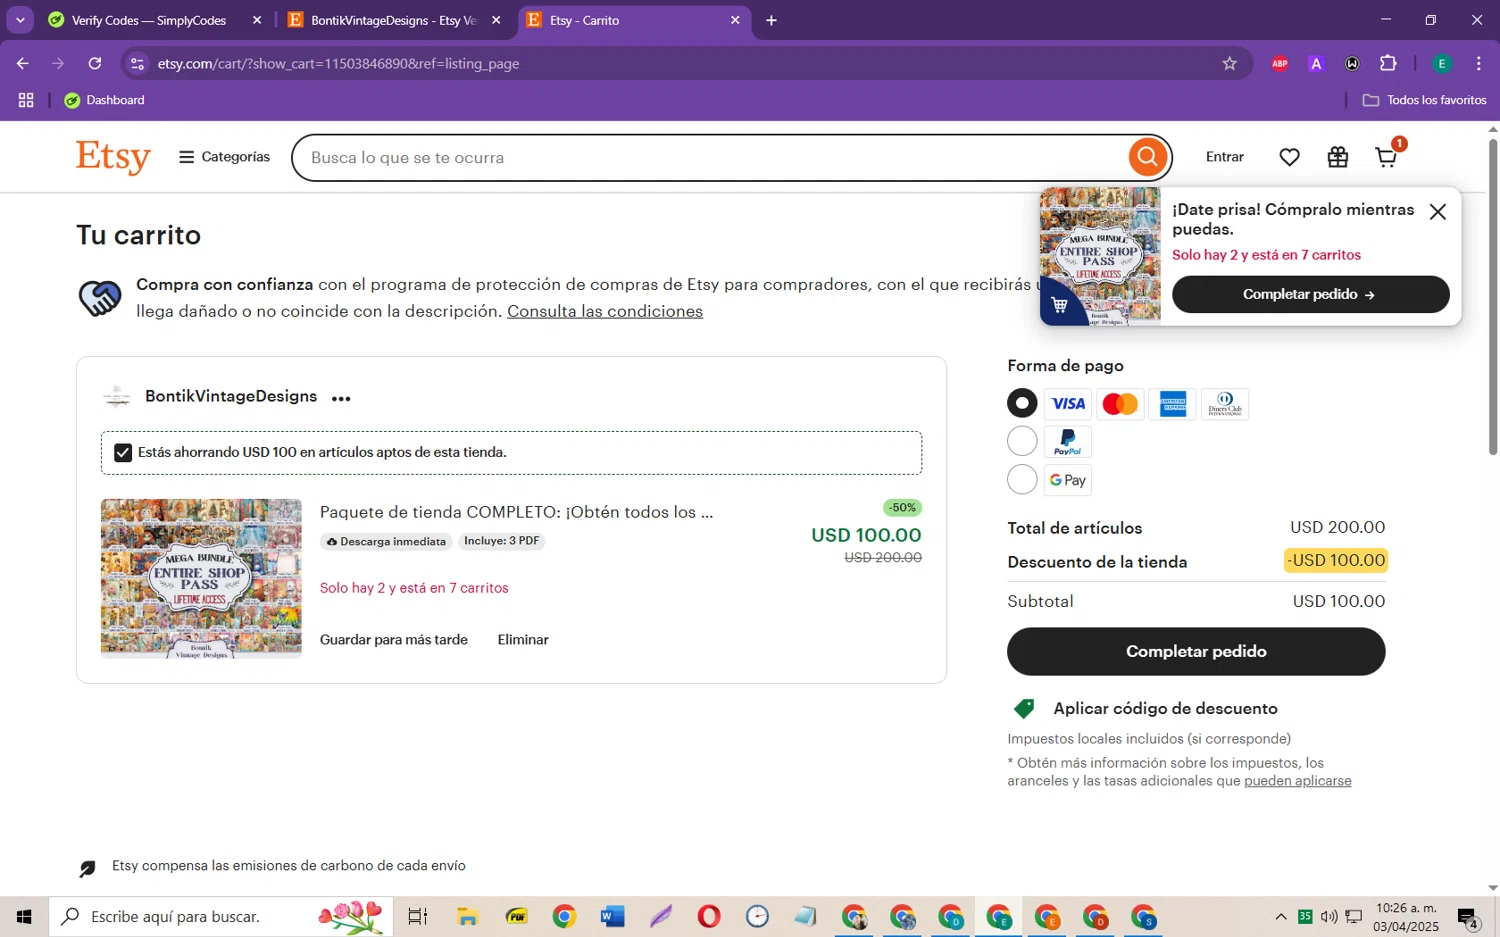Image resolution: width=1500 pixels, height=937 pixels.
Task: Open Task View on the taskbar
Action: pyautogui.click(x=418, y=917)
